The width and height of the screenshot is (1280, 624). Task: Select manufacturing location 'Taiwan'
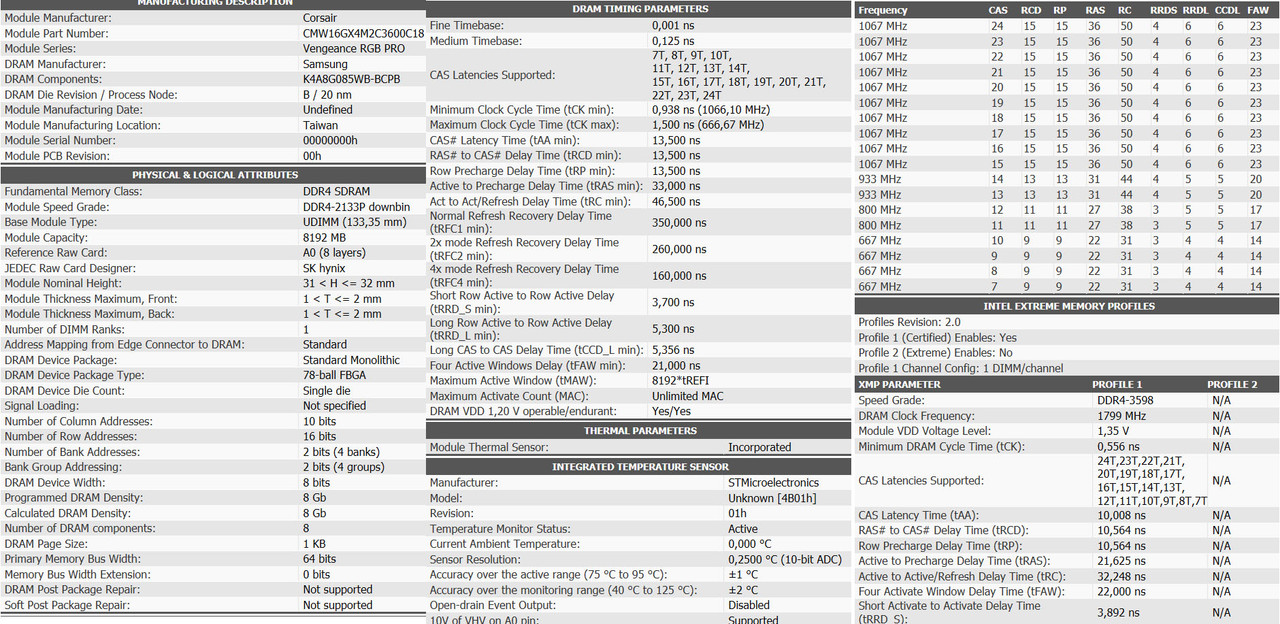point(321,125)
